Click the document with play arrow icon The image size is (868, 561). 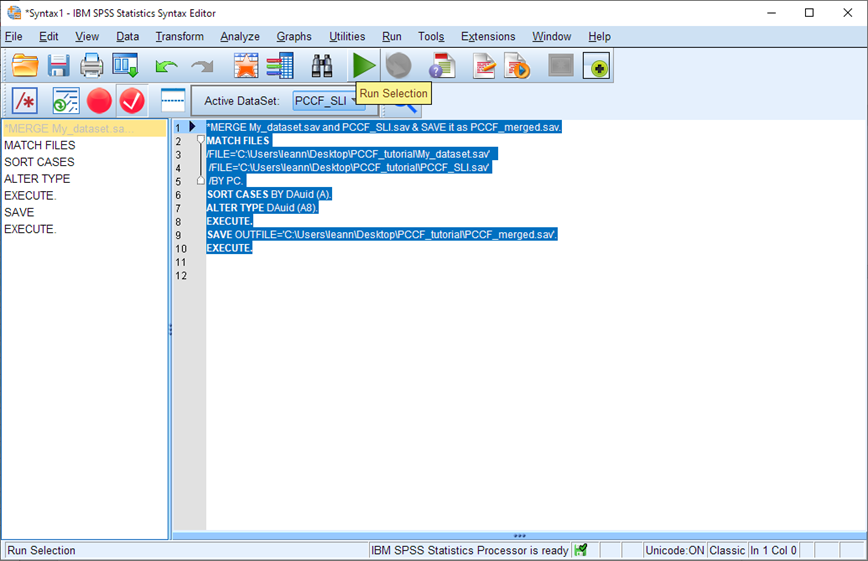point(516,65)
